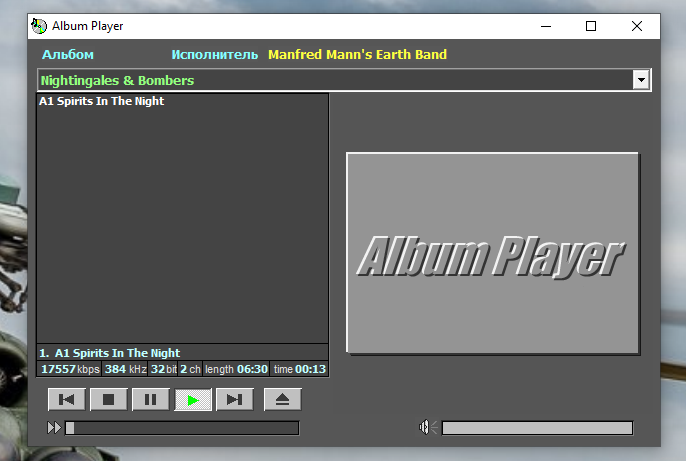Click the 17557 kbps bitrate readout
This screenshot has height=461, width=686.
[70, 369]
